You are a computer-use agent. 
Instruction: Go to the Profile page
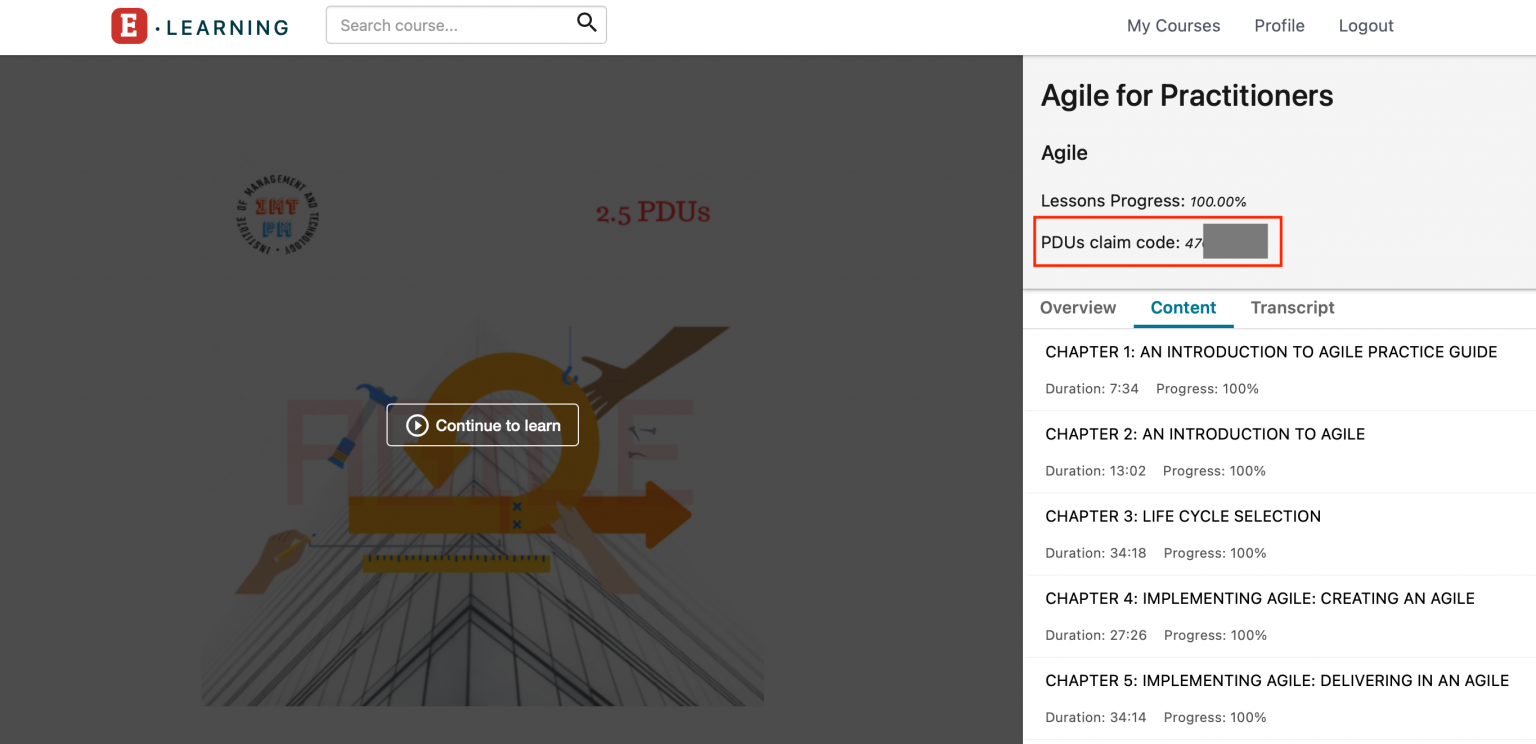pos(1279,26)
